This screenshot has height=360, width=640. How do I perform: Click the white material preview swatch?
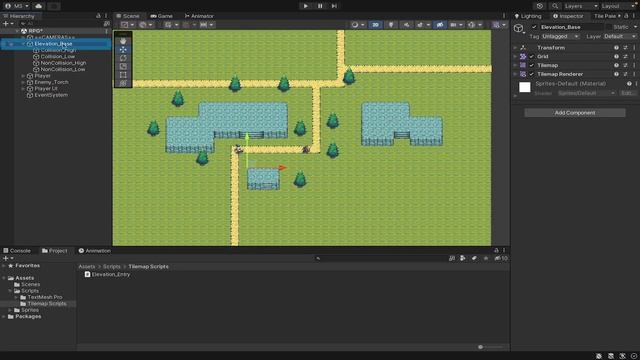click(524, 87)
